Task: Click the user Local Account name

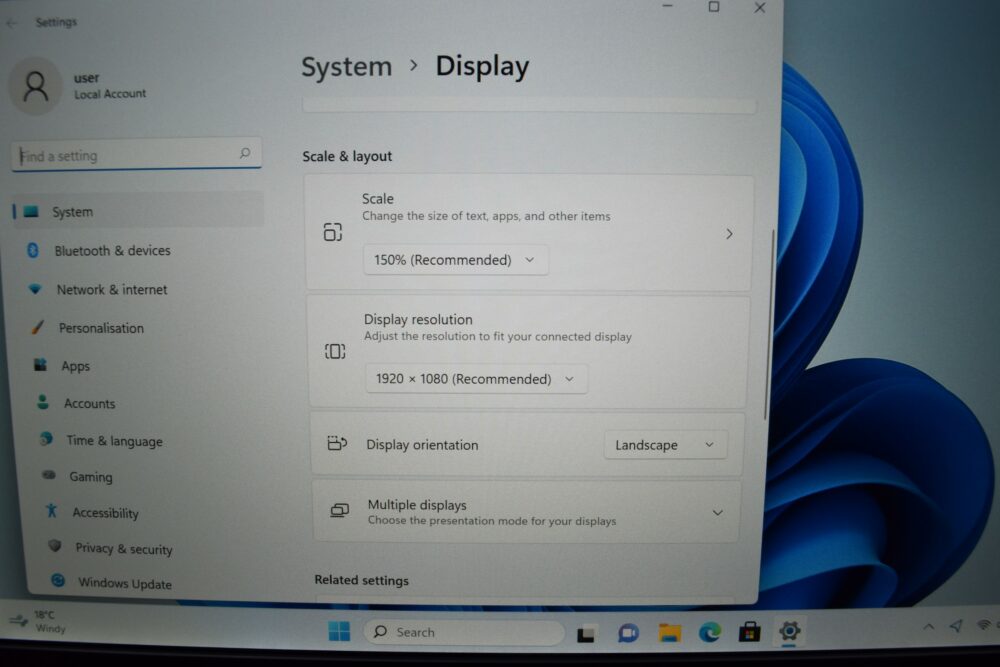Action: coord(110,86)
